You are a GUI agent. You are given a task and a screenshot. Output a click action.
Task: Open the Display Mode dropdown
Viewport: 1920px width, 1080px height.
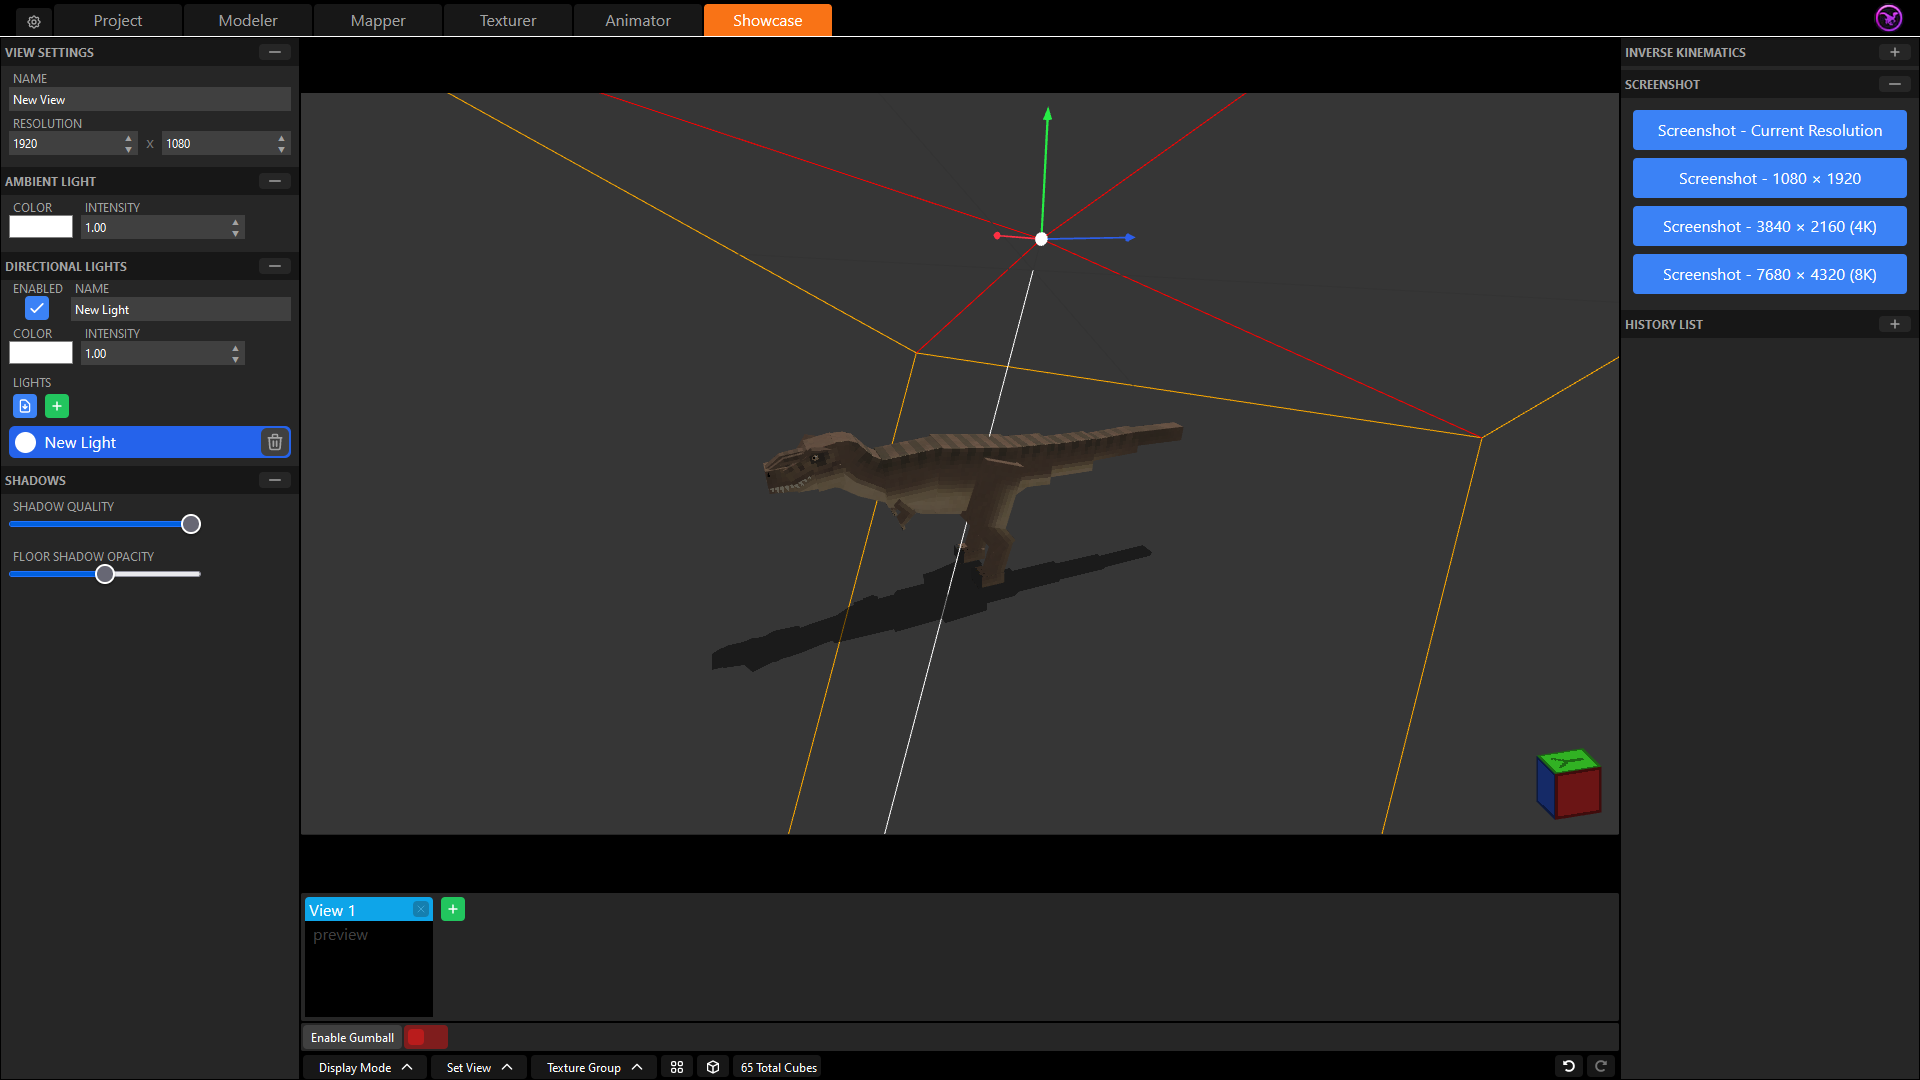365,1067
